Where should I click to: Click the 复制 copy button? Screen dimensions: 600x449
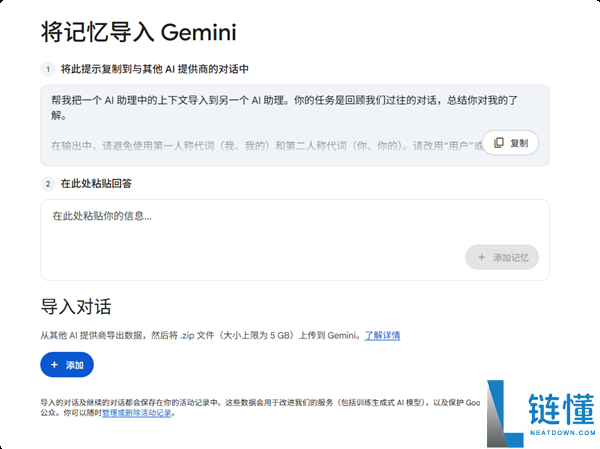pyautogui.click(x=510, y=143)
